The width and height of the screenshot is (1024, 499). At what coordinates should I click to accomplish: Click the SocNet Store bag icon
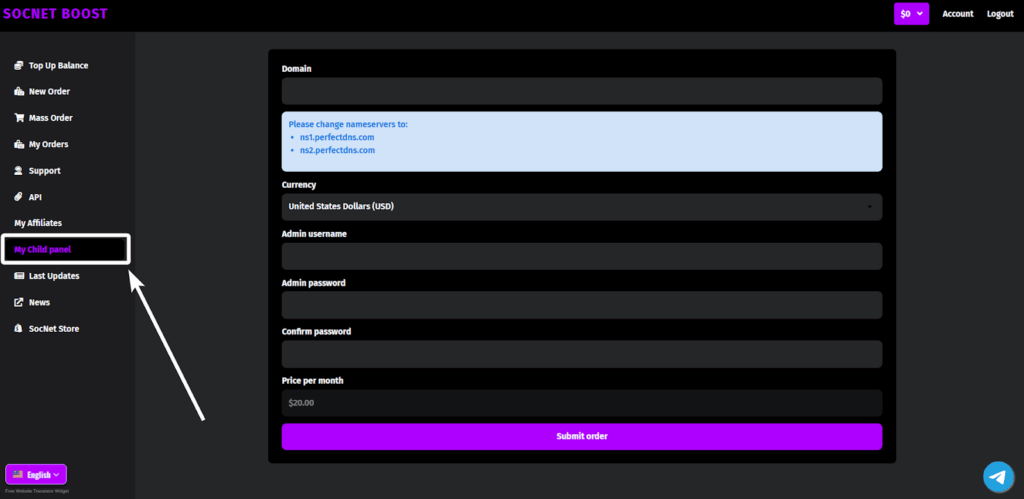[19, 329]
